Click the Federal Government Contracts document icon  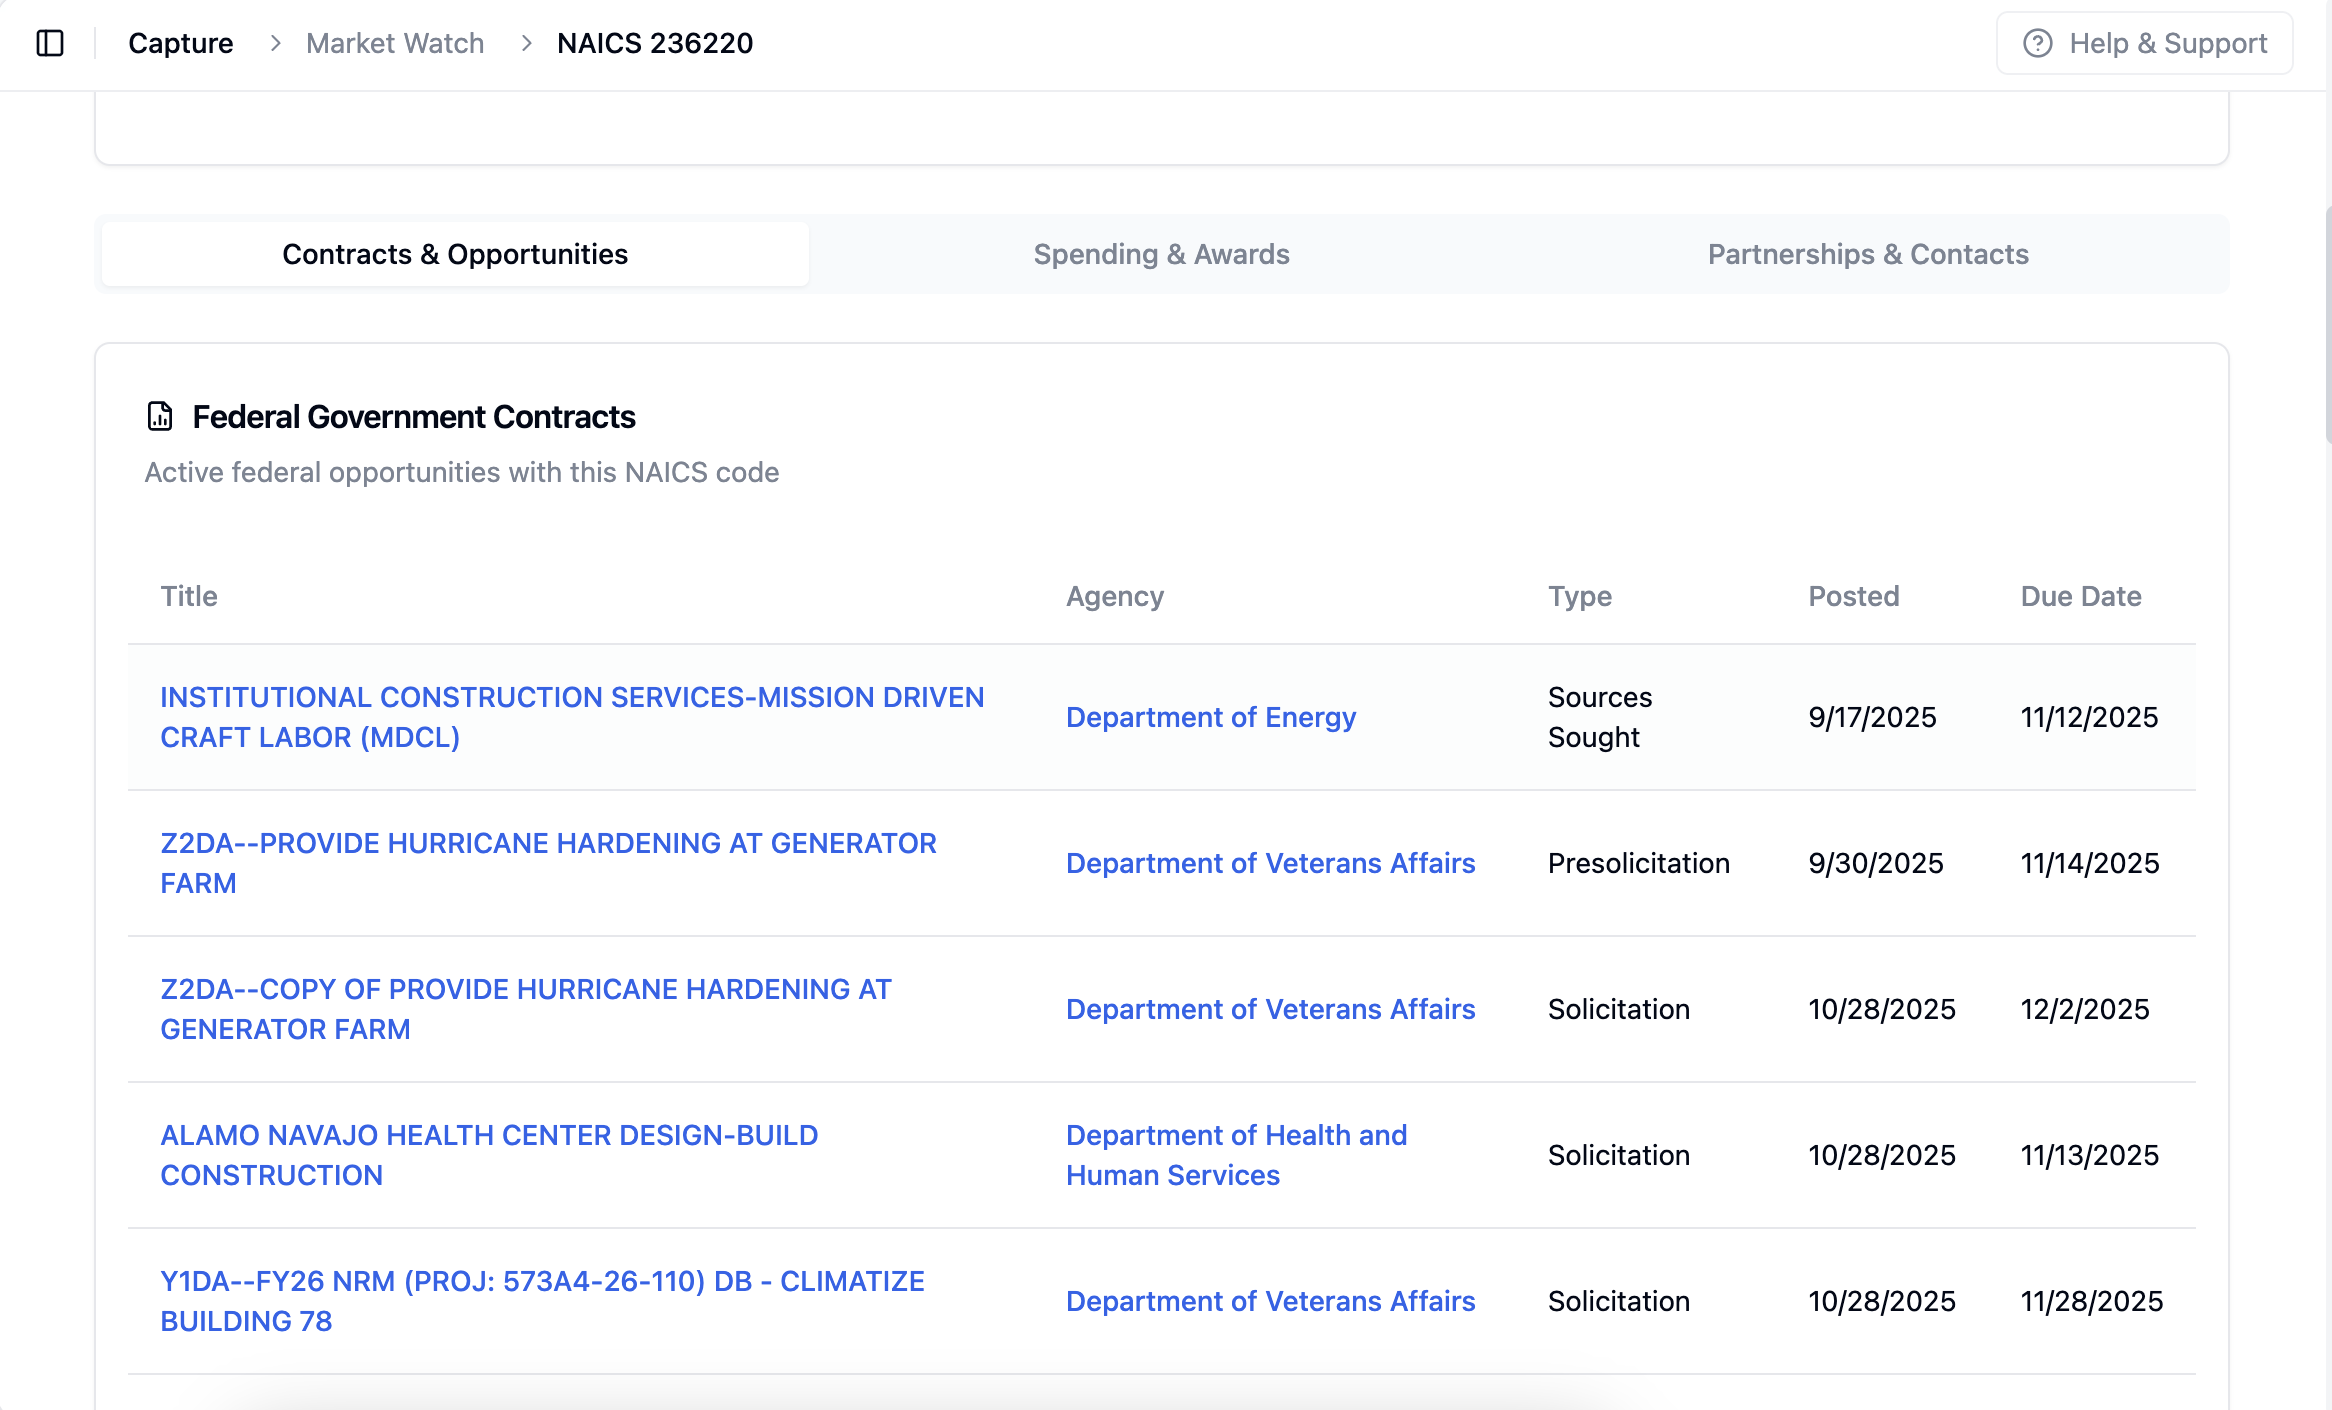(x=159, y=417)
